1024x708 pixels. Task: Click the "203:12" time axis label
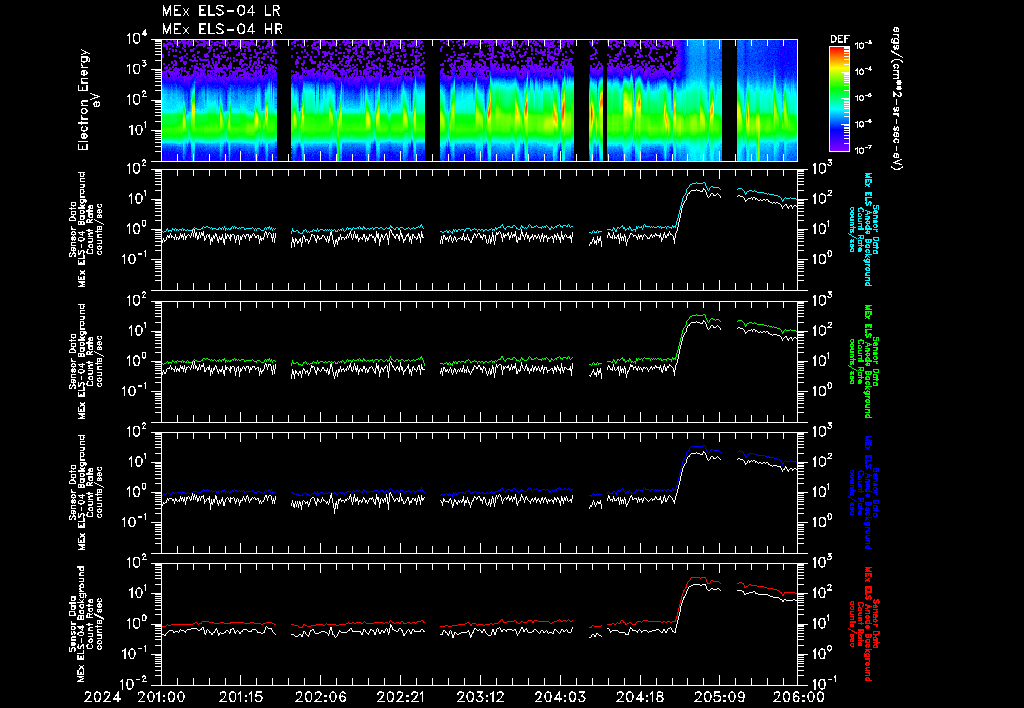pyautogui.click(x=480, y=697)
